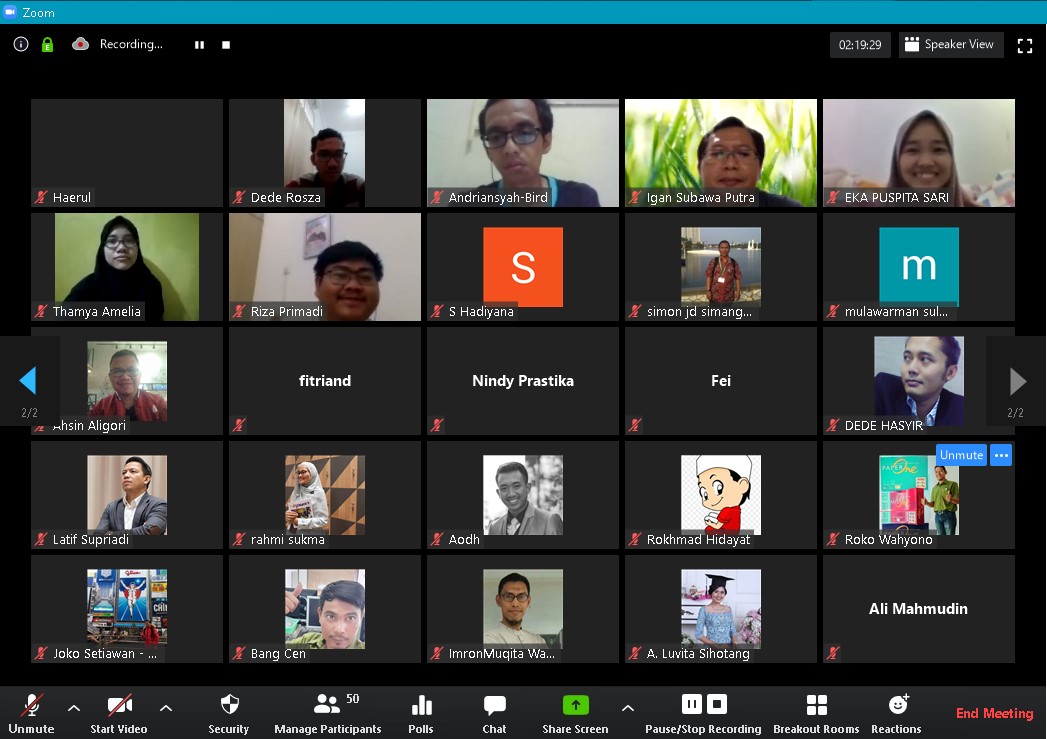Show meeting information icon

click(x=21, y=44)
